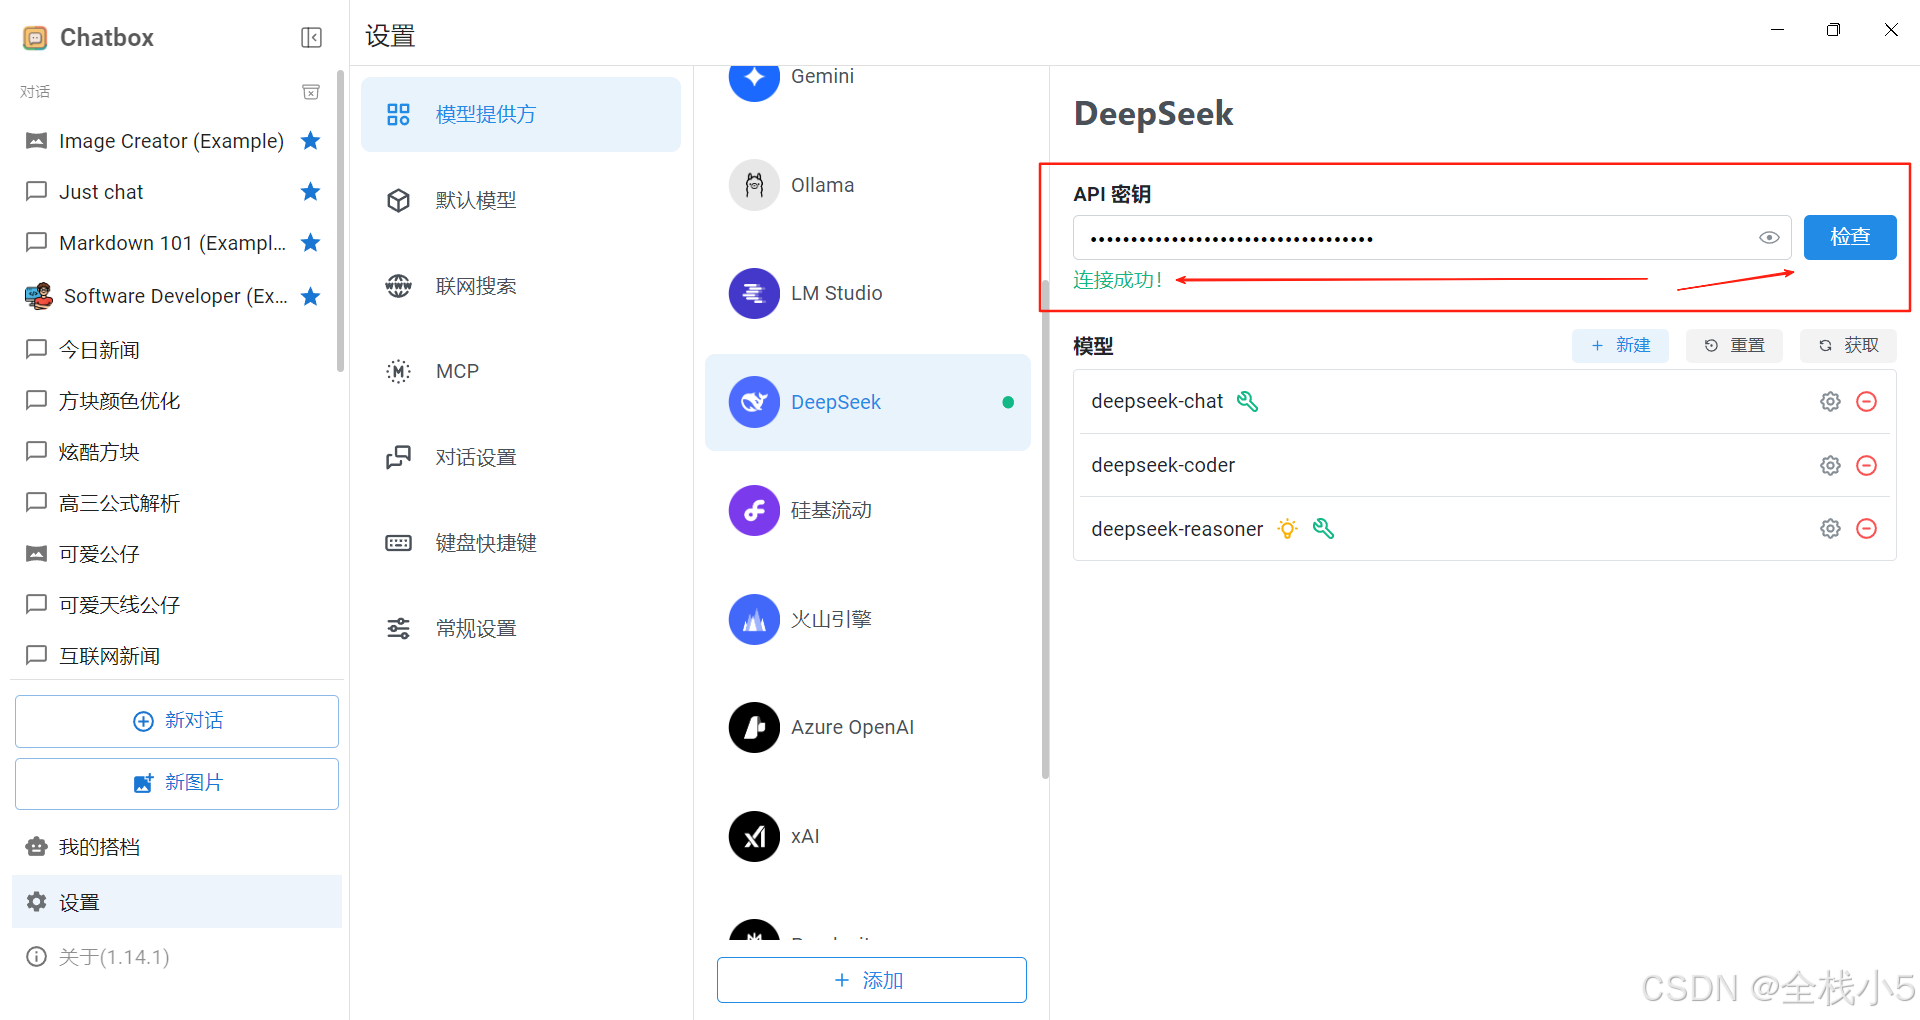Switch to 默认模型 settings tab
1920x1020 pixels.
(x=521, y=200)
